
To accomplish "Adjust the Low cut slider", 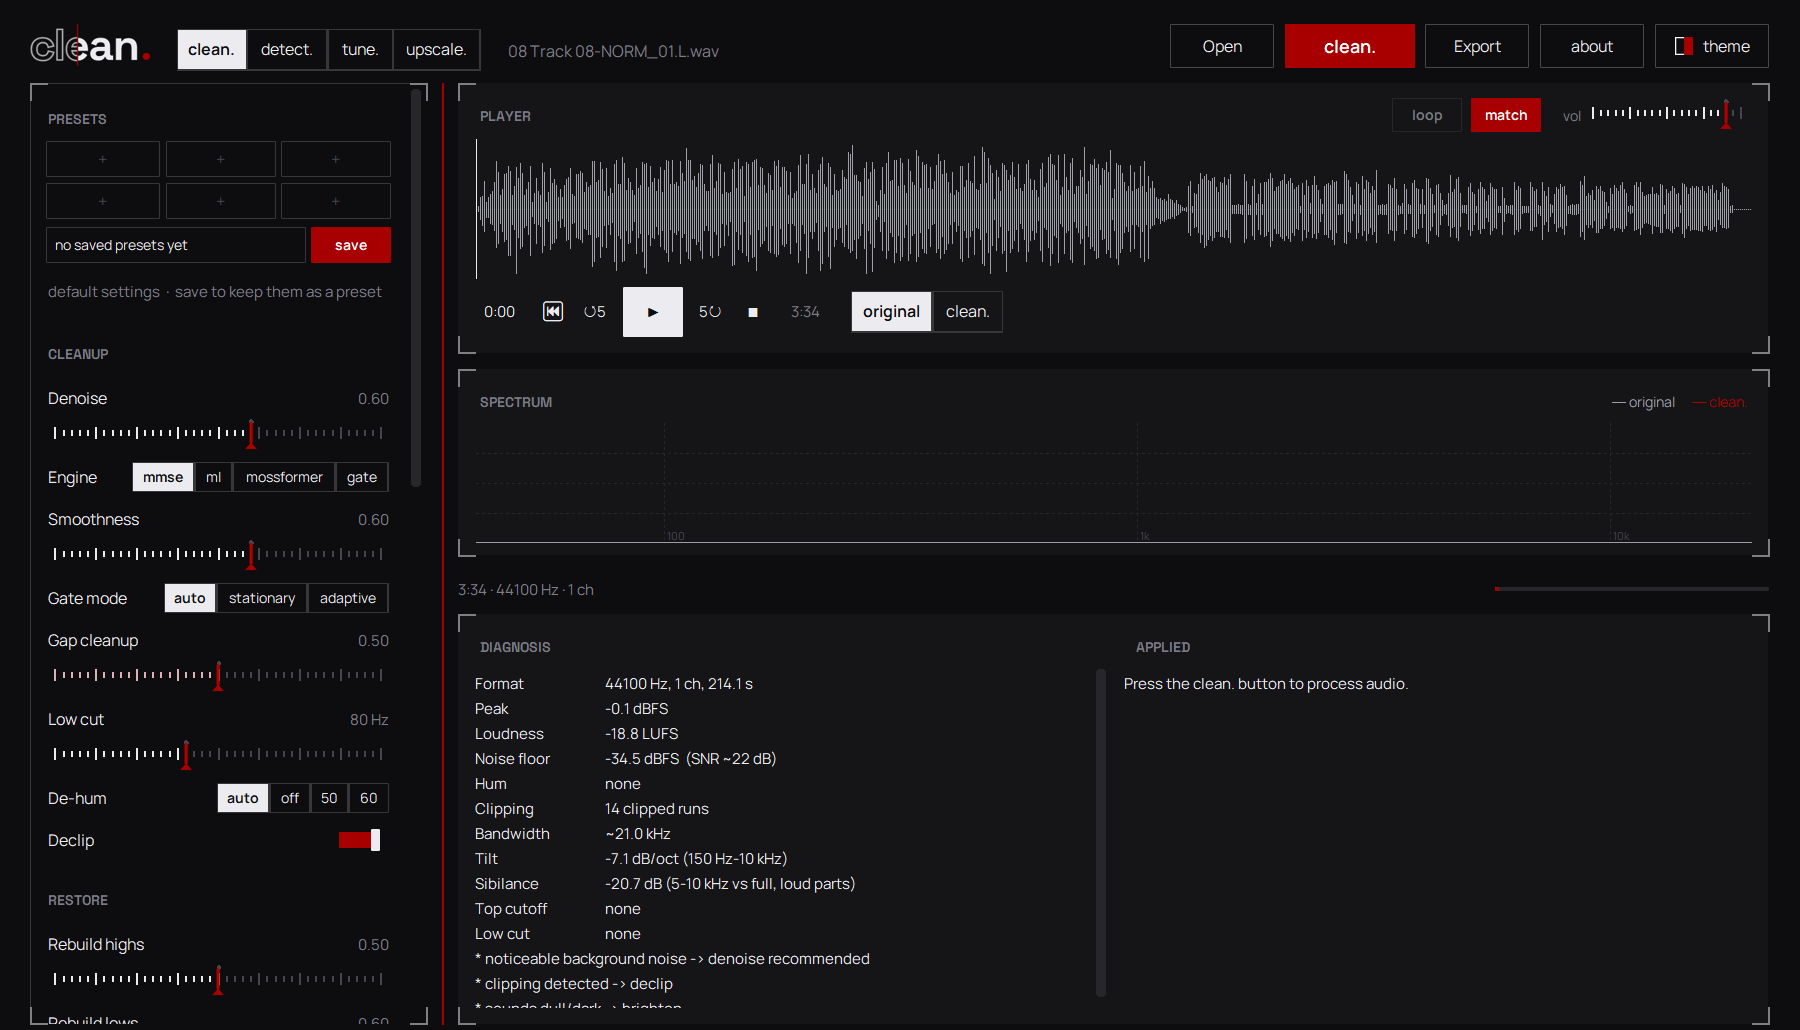I will (218, 754).
